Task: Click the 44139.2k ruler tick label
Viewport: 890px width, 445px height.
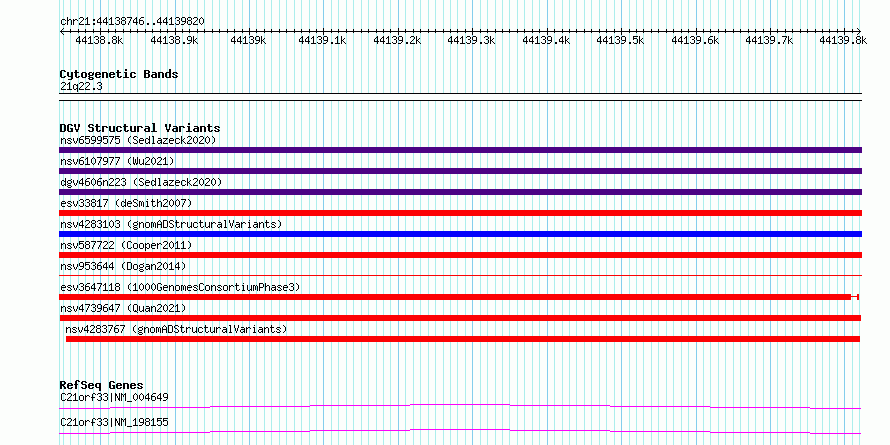Action: click(x=397, y=40)
